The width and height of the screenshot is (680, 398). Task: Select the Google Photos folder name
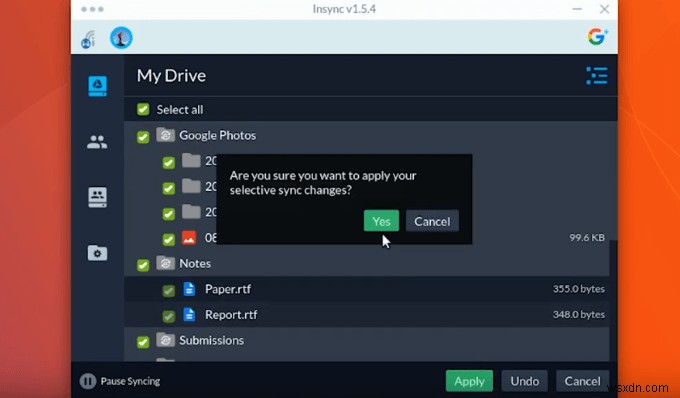[218, 135]
